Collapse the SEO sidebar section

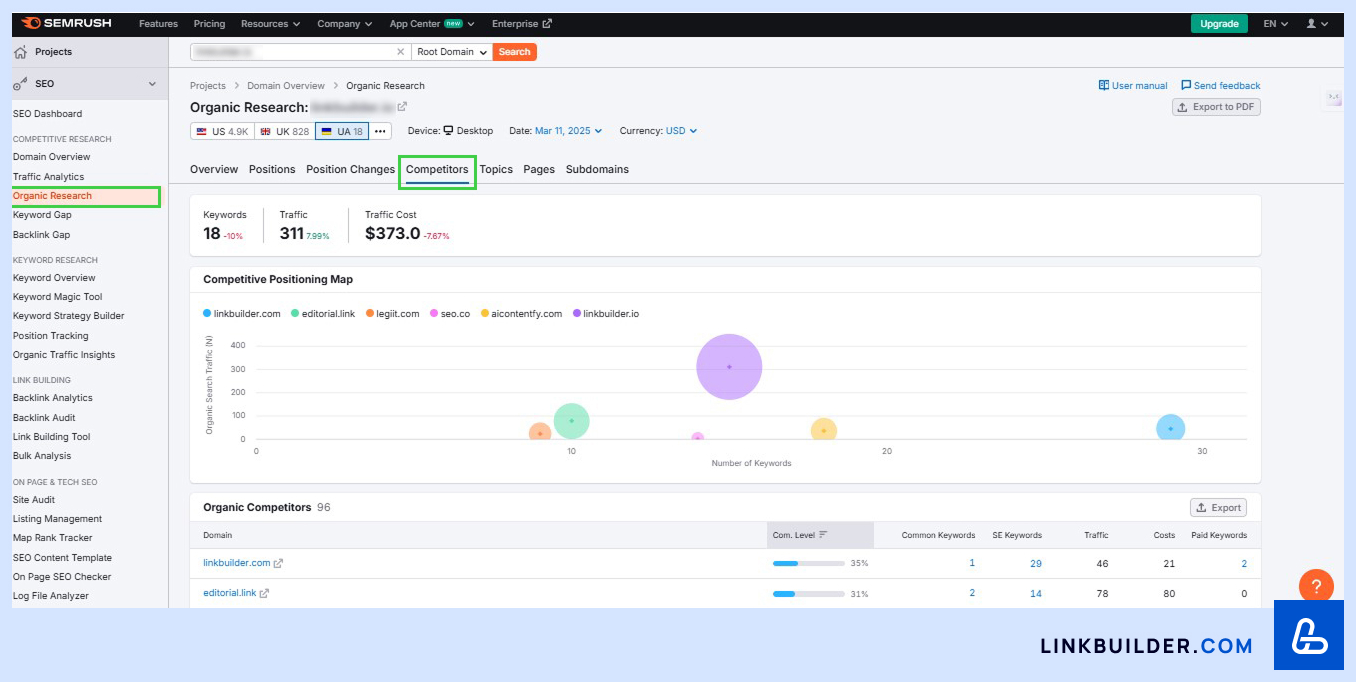[152, 85]
